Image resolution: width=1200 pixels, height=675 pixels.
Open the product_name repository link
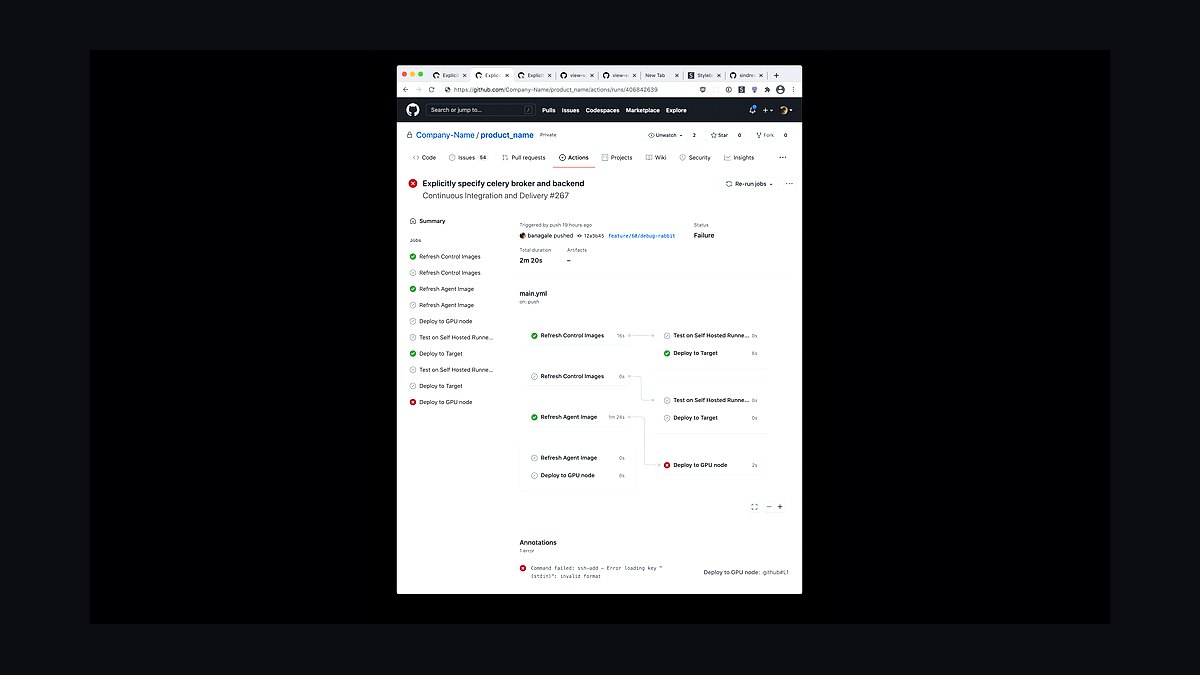[x=507, y=135]
